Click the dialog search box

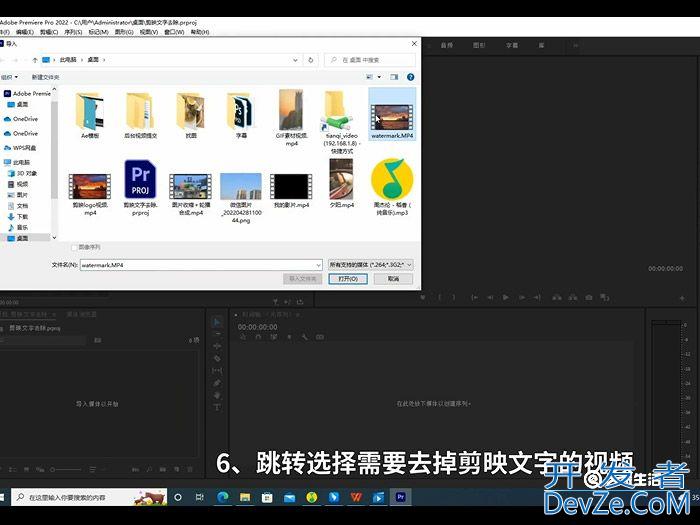370,60
